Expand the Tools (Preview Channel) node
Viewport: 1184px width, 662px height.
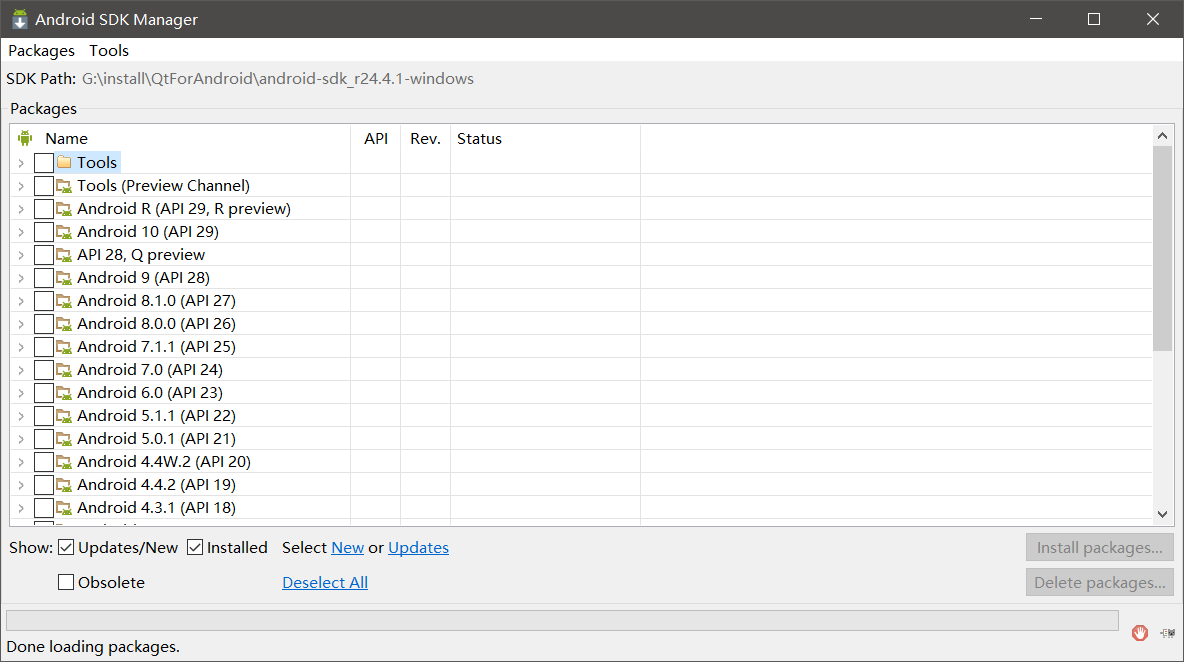pos(21,185)
